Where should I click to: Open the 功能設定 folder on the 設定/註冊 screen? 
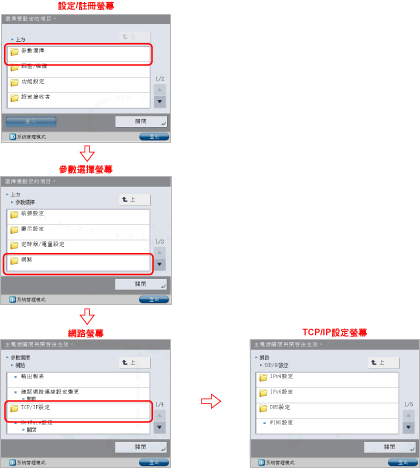click(79, 85)
